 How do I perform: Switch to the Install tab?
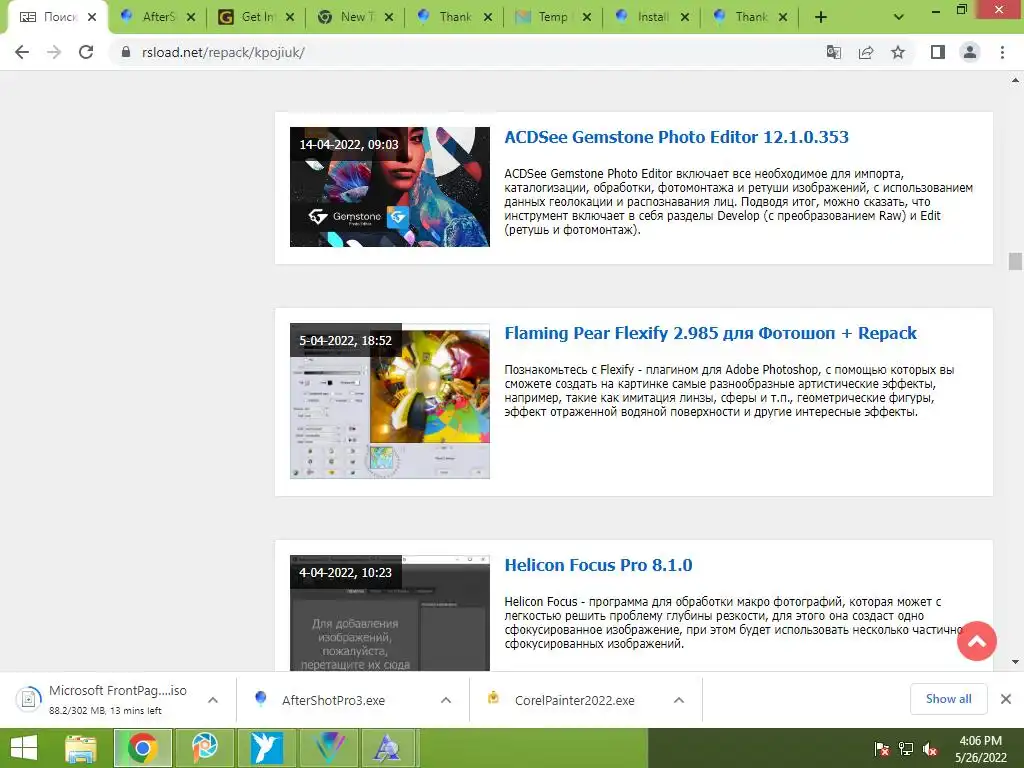(651, 17)
